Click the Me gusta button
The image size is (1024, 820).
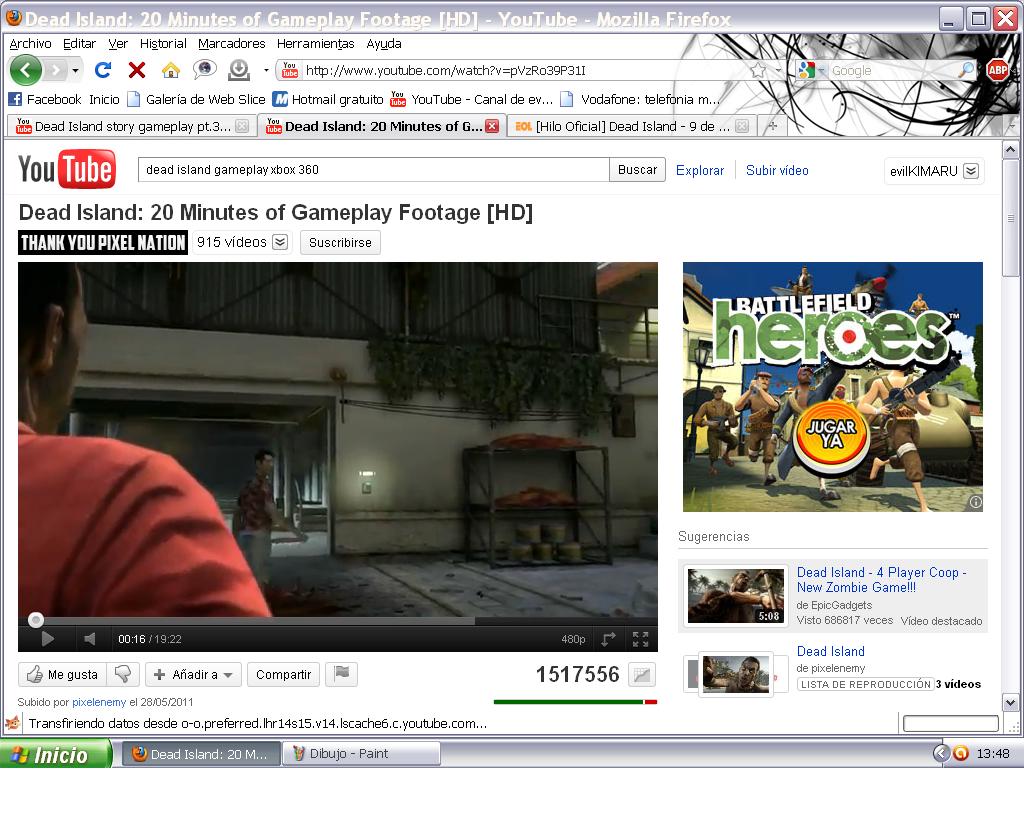click(62, 674)
